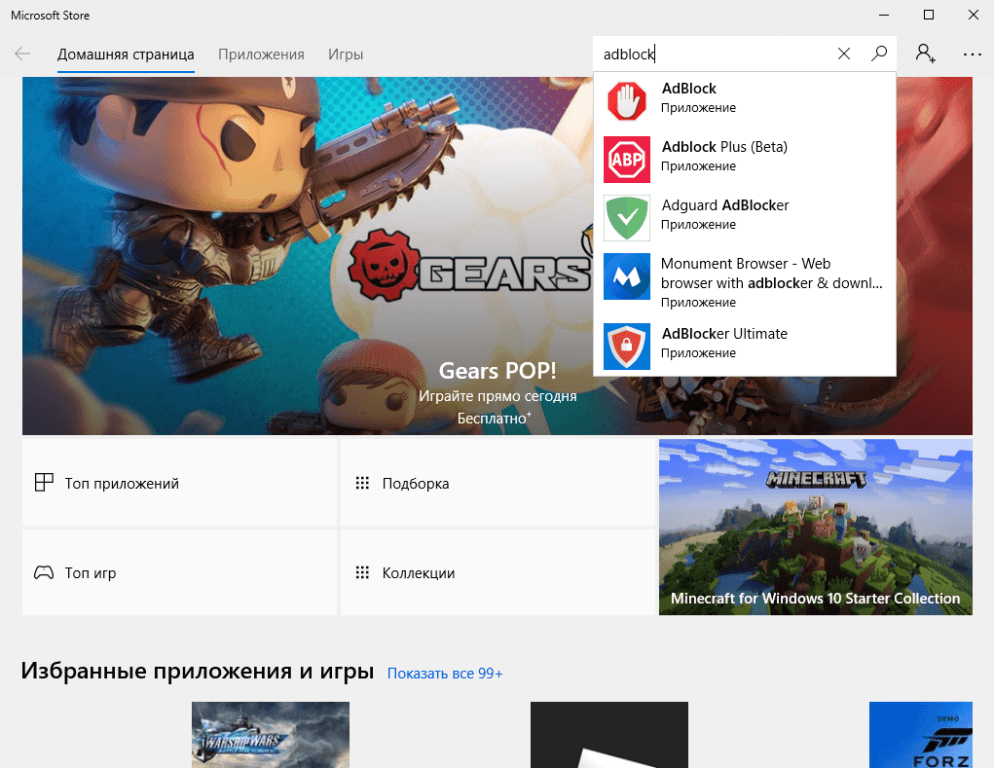Screen dimensions: 994x768
Task: Open the Warship Wars app thumbnail
Action: [x=271, y=734]
